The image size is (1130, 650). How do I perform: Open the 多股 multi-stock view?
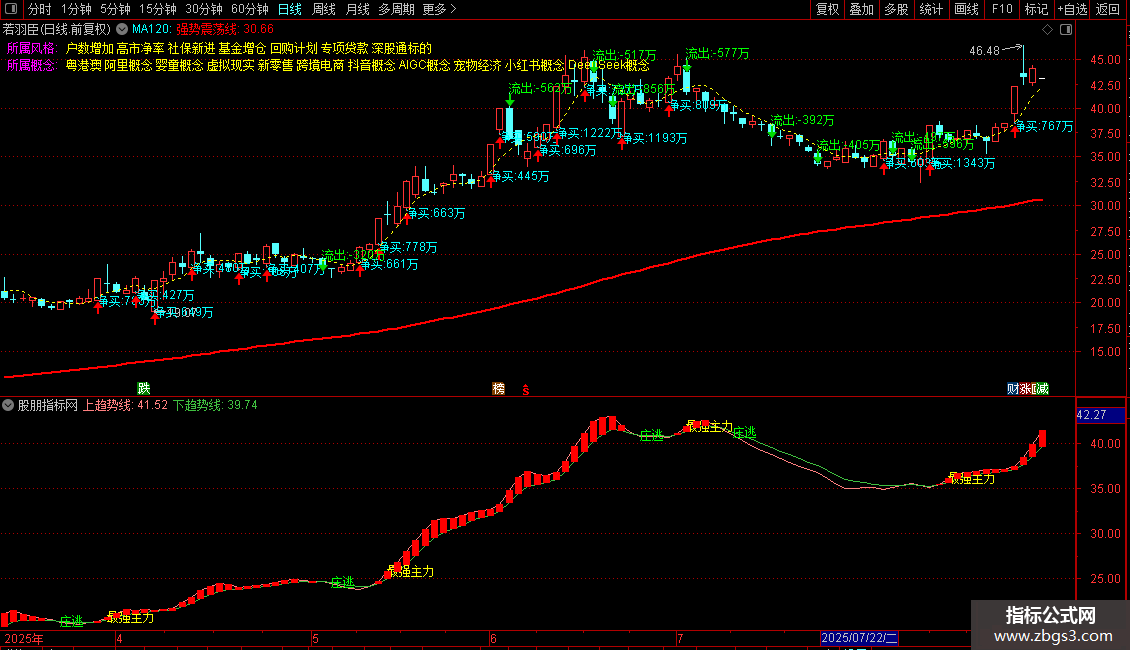coord(896,9)
